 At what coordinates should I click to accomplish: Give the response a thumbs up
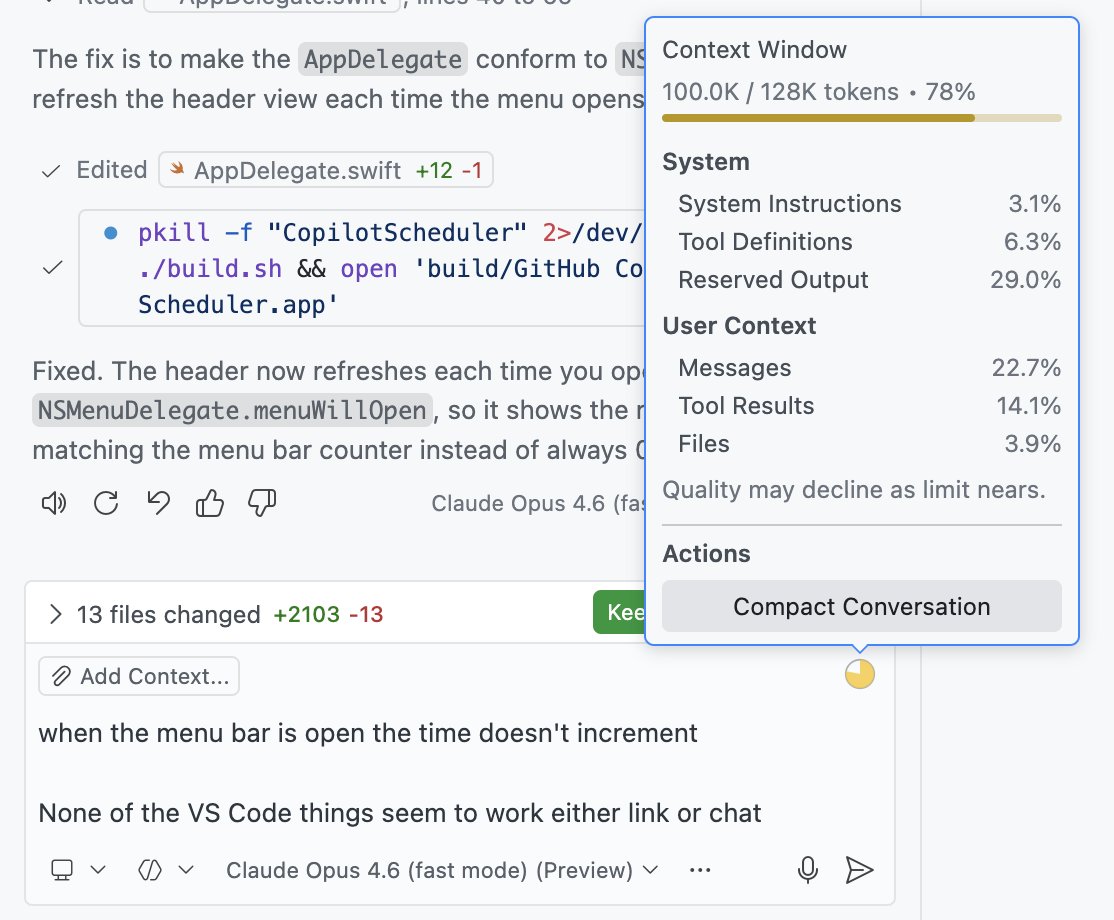tap(210, 503)
